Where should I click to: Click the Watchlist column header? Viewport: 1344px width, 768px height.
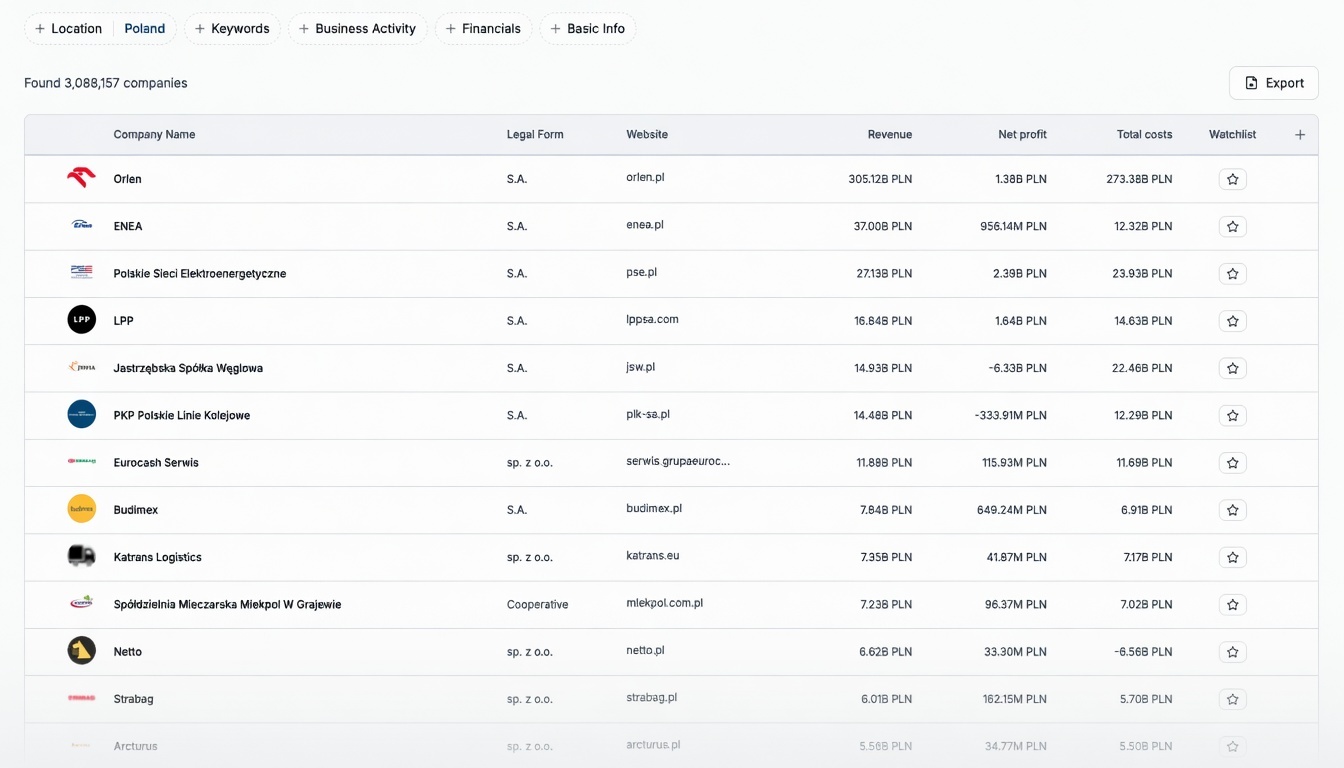1232,135
